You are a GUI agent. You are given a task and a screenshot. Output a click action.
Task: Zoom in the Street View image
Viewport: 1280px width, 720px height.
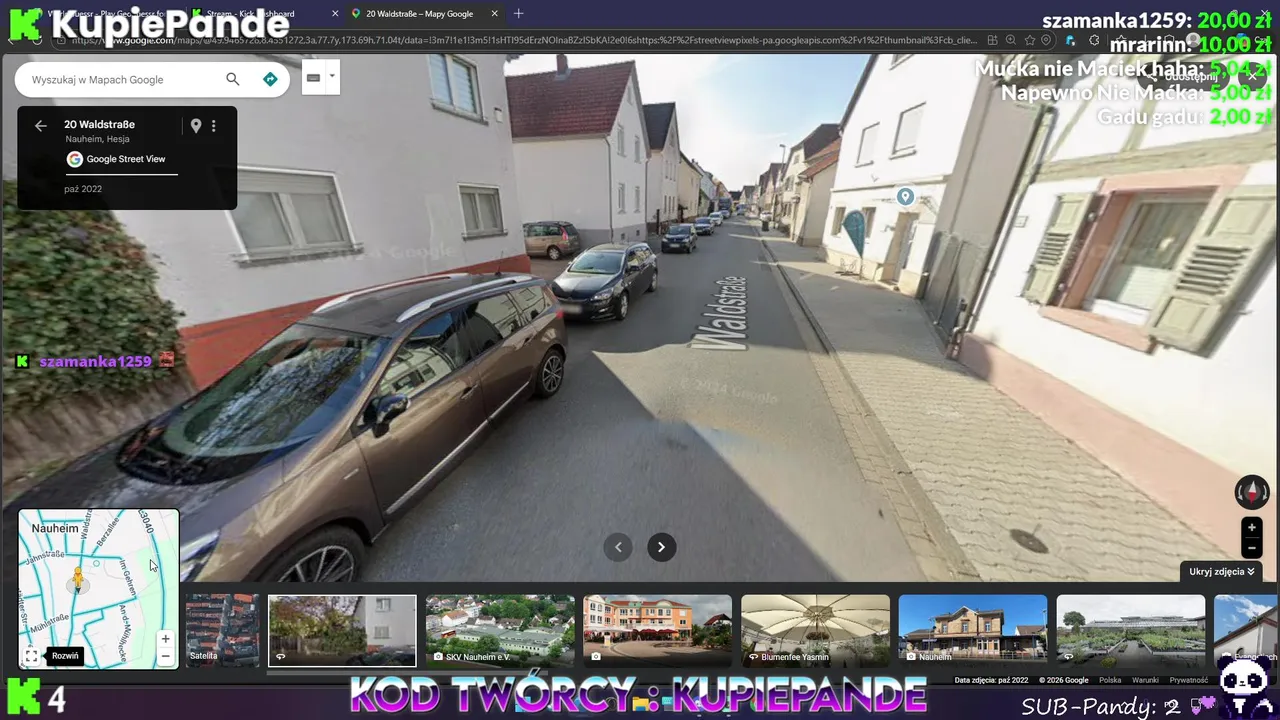tap(1251, 527)
